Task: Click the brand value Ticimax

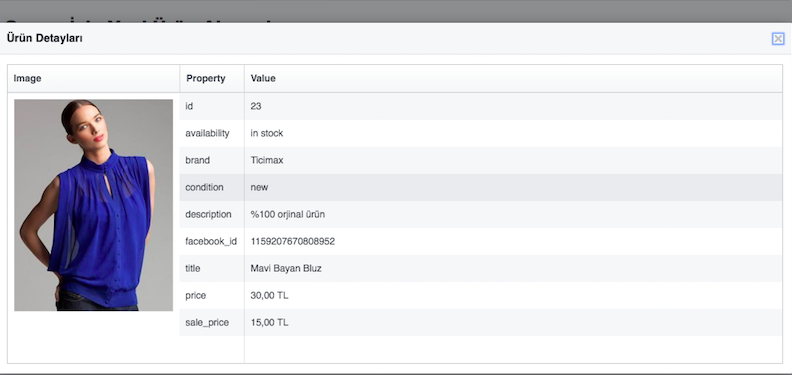Action: 267,160
